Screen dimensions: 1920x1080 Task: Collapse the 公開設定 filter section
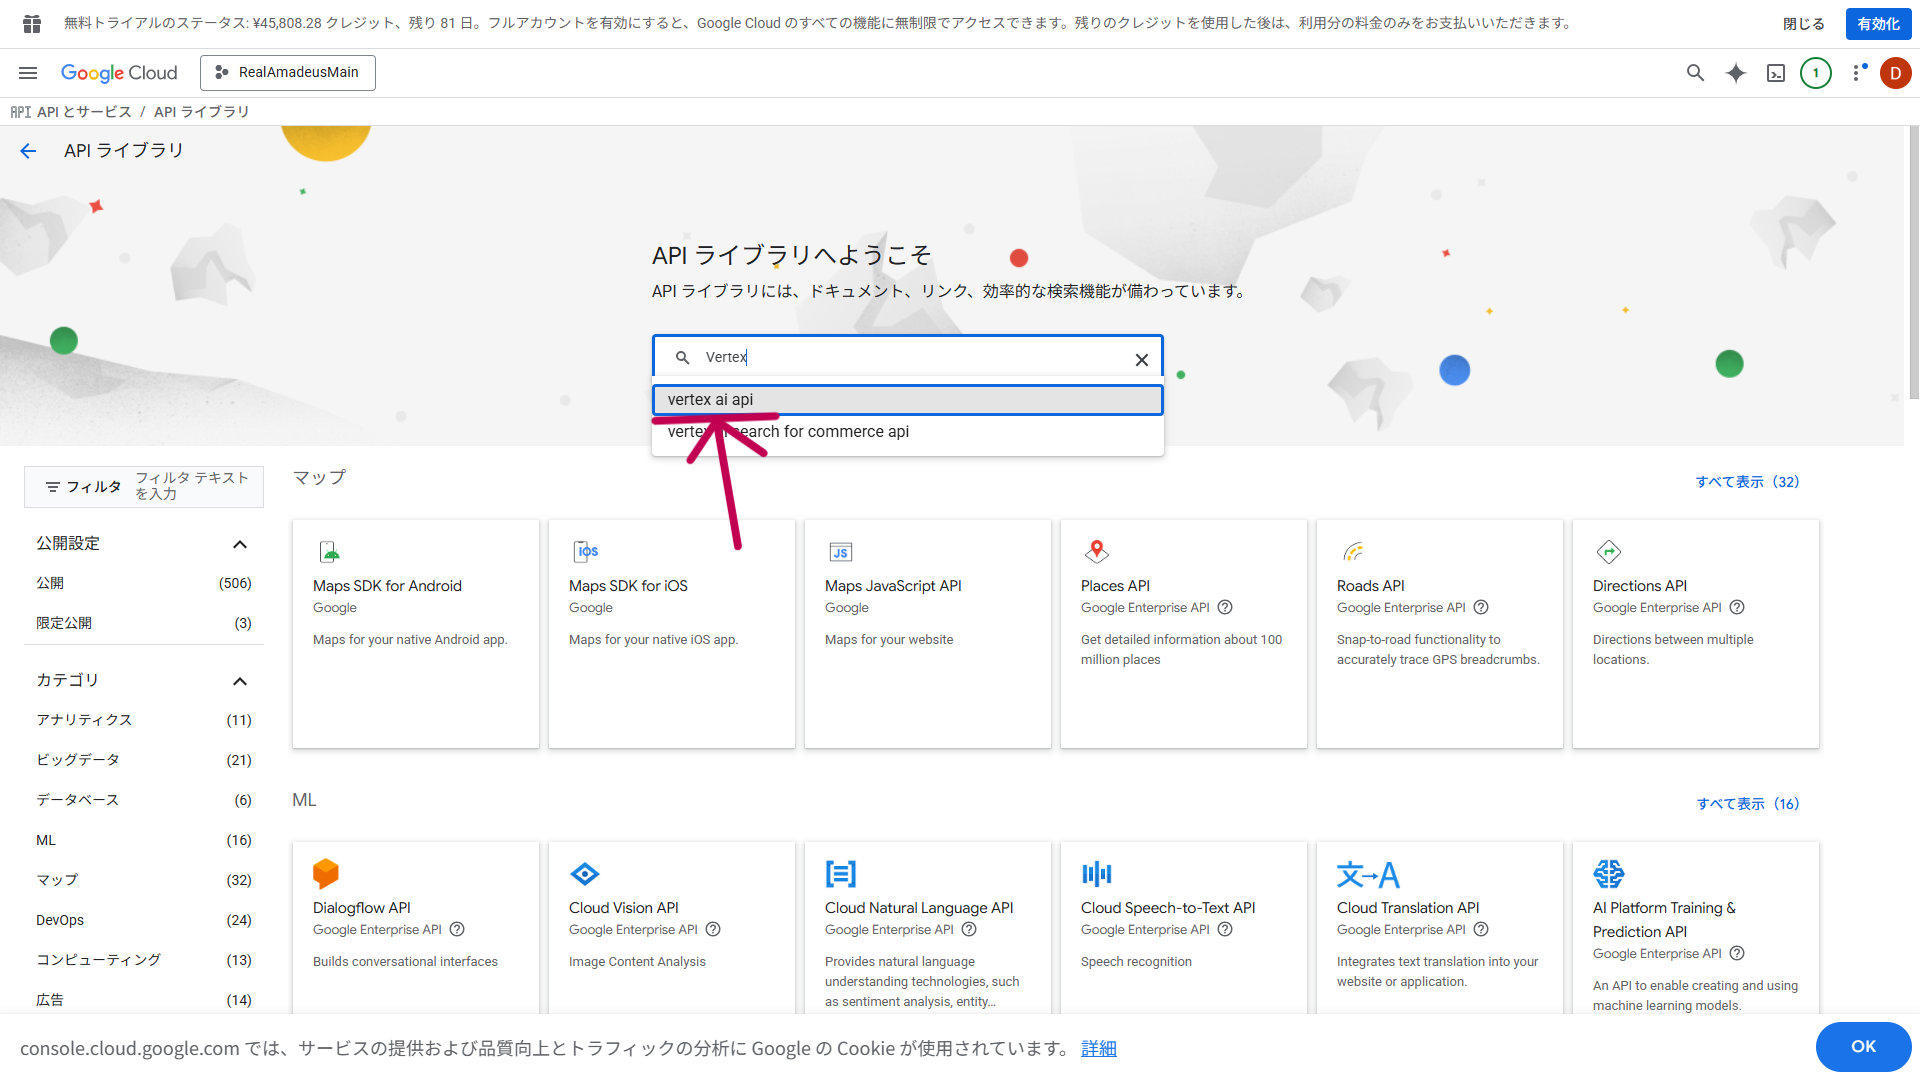click(x=239, y=544)
